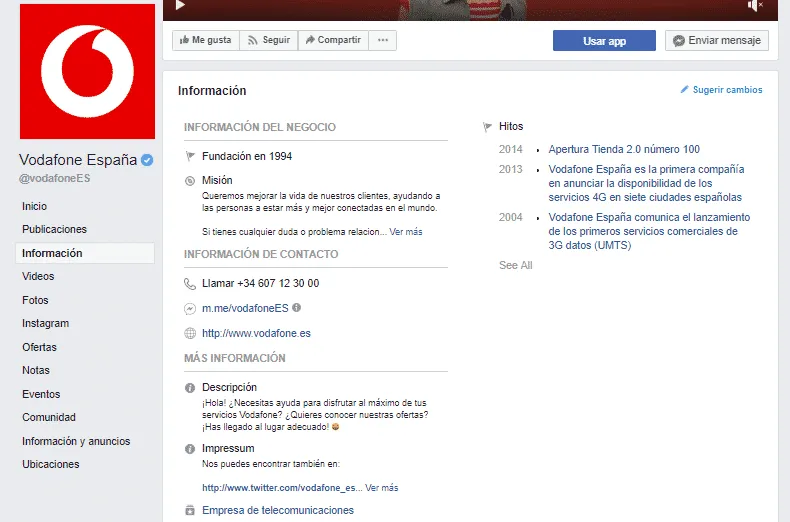Click the Misión target icon

(190, 181)
